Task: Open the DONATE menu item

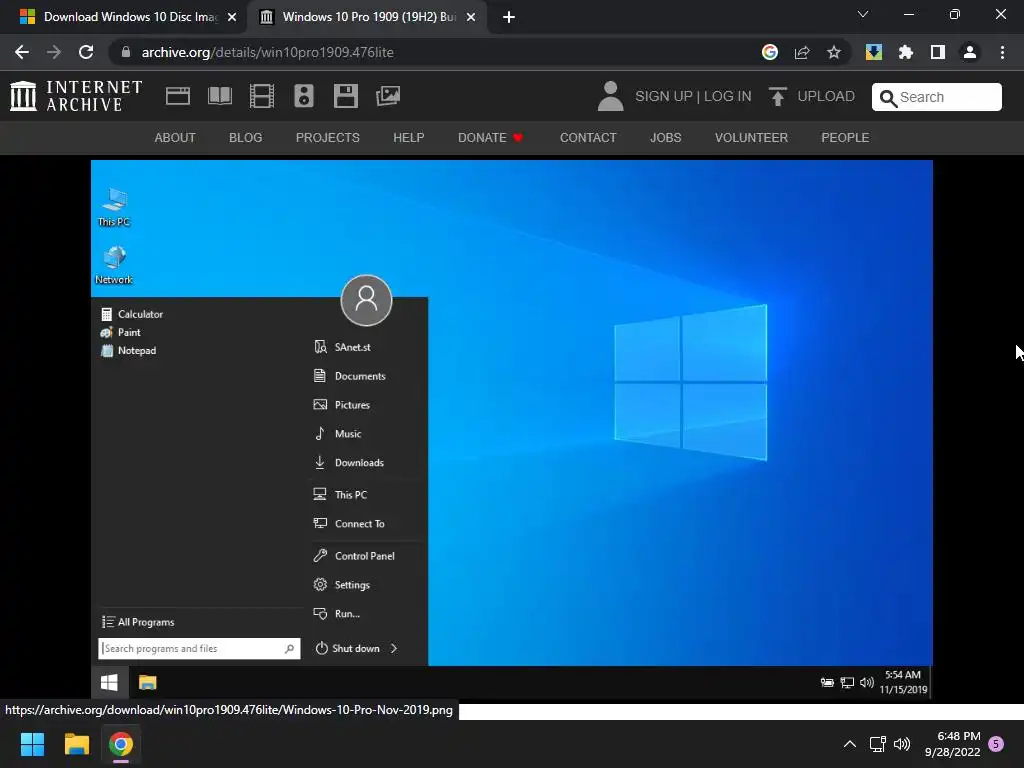Action: (x=490, y=138)
